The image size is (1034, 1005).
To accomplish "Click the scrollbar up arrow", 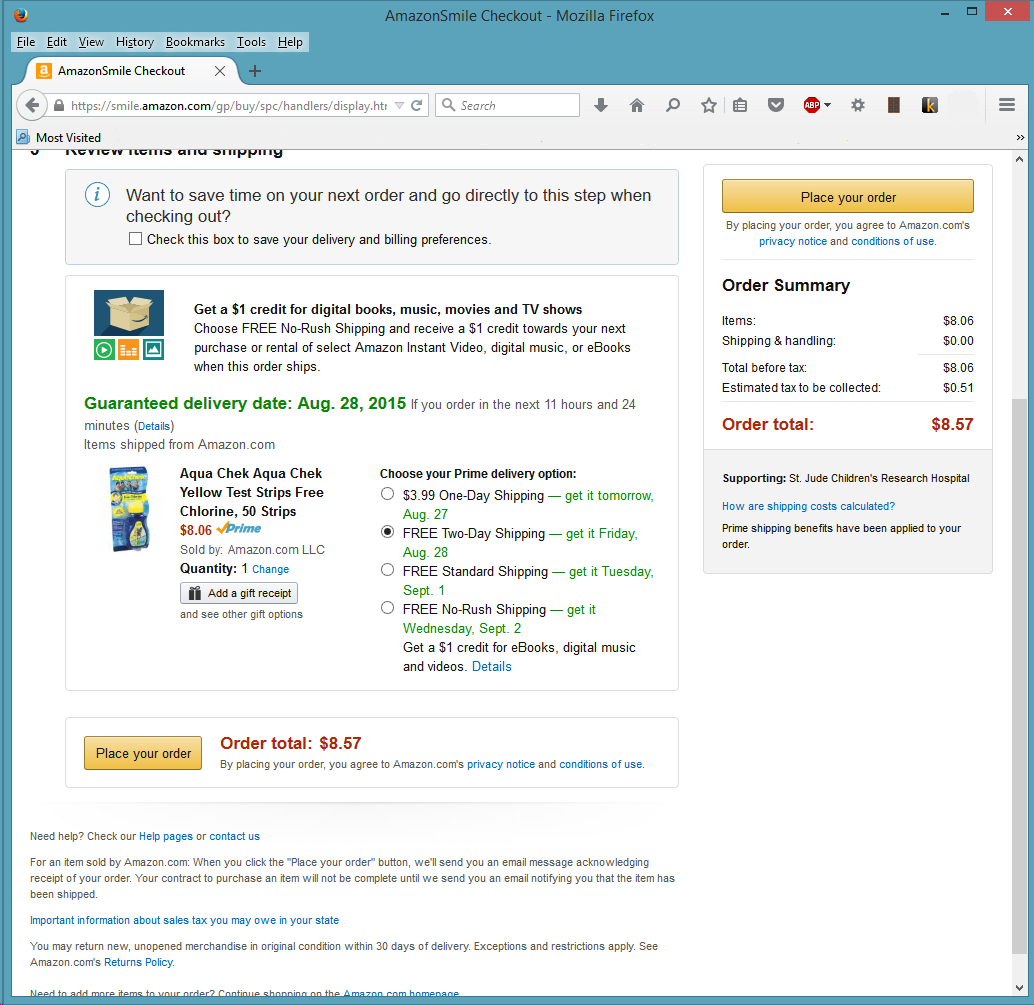I will 1019,158.
